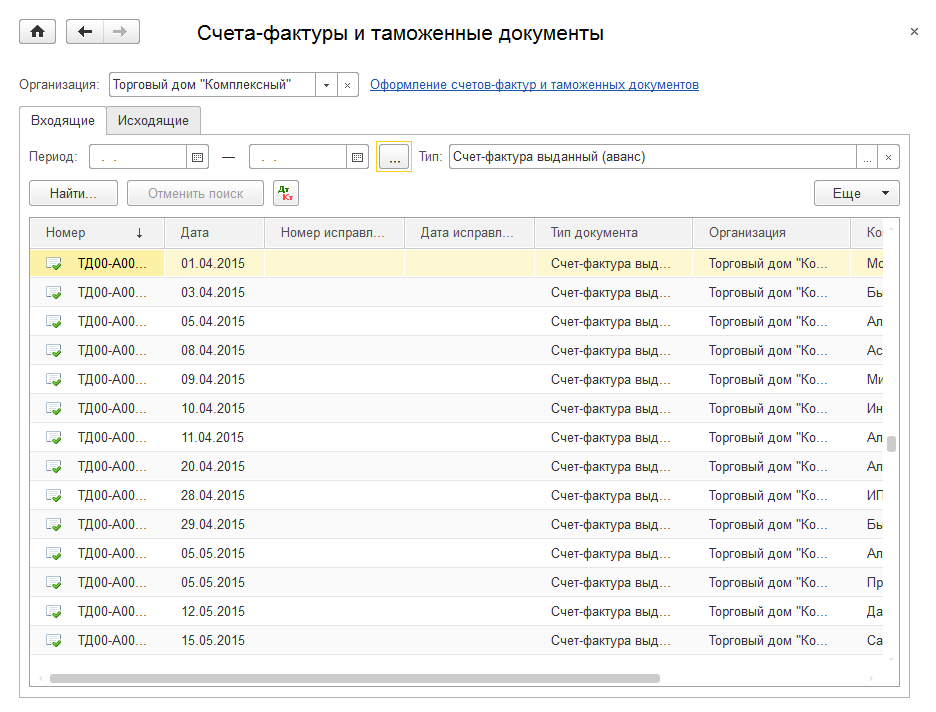
Task: Select the Входящие tab
Action: coord(63,120)
